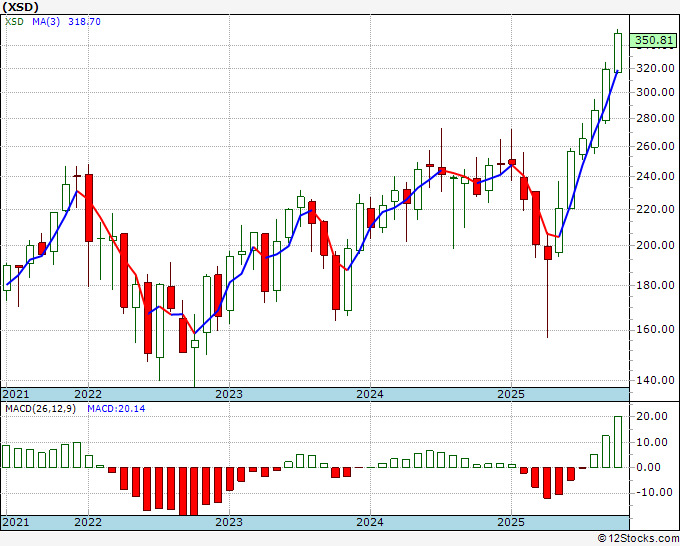The image size is (680, 546).
Task: Click the 10.00 MACD axis label
Action: click(652, 442)
